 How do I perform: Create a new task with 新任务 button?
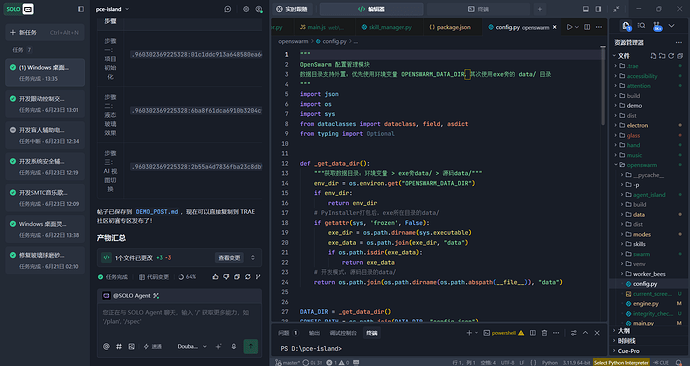pos(45,32)
